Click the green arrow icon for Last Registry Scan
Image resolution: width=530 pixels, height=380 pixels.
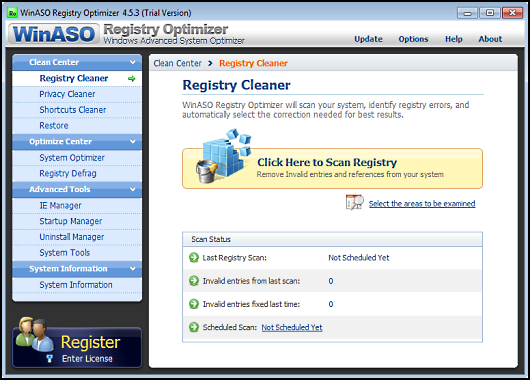pyautogui.click(x=194, y=258)
